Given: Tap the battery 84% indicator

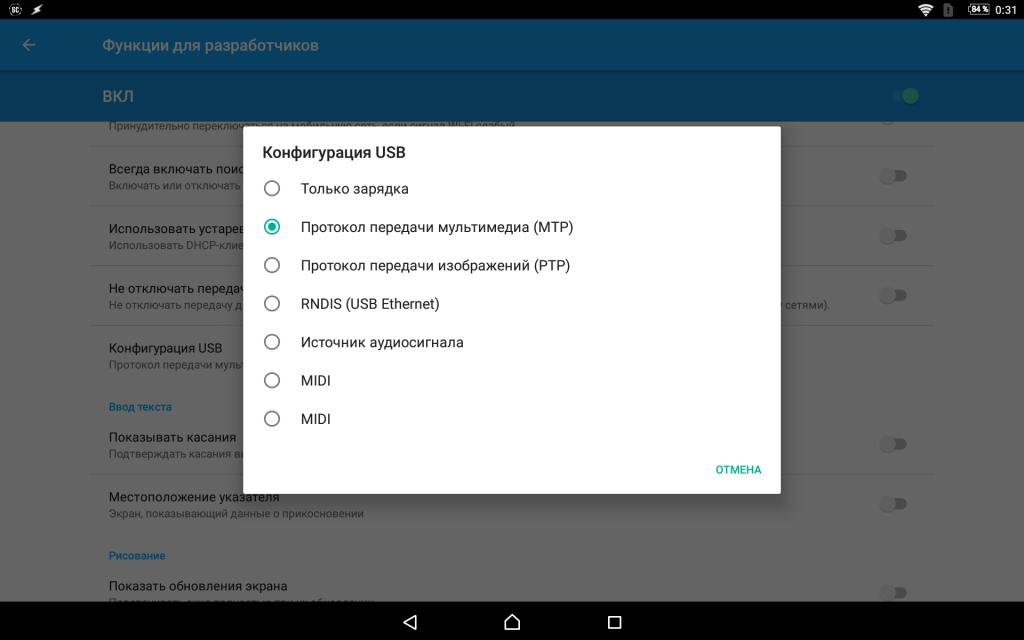Looking at the screenshot, I should (978, 10).
